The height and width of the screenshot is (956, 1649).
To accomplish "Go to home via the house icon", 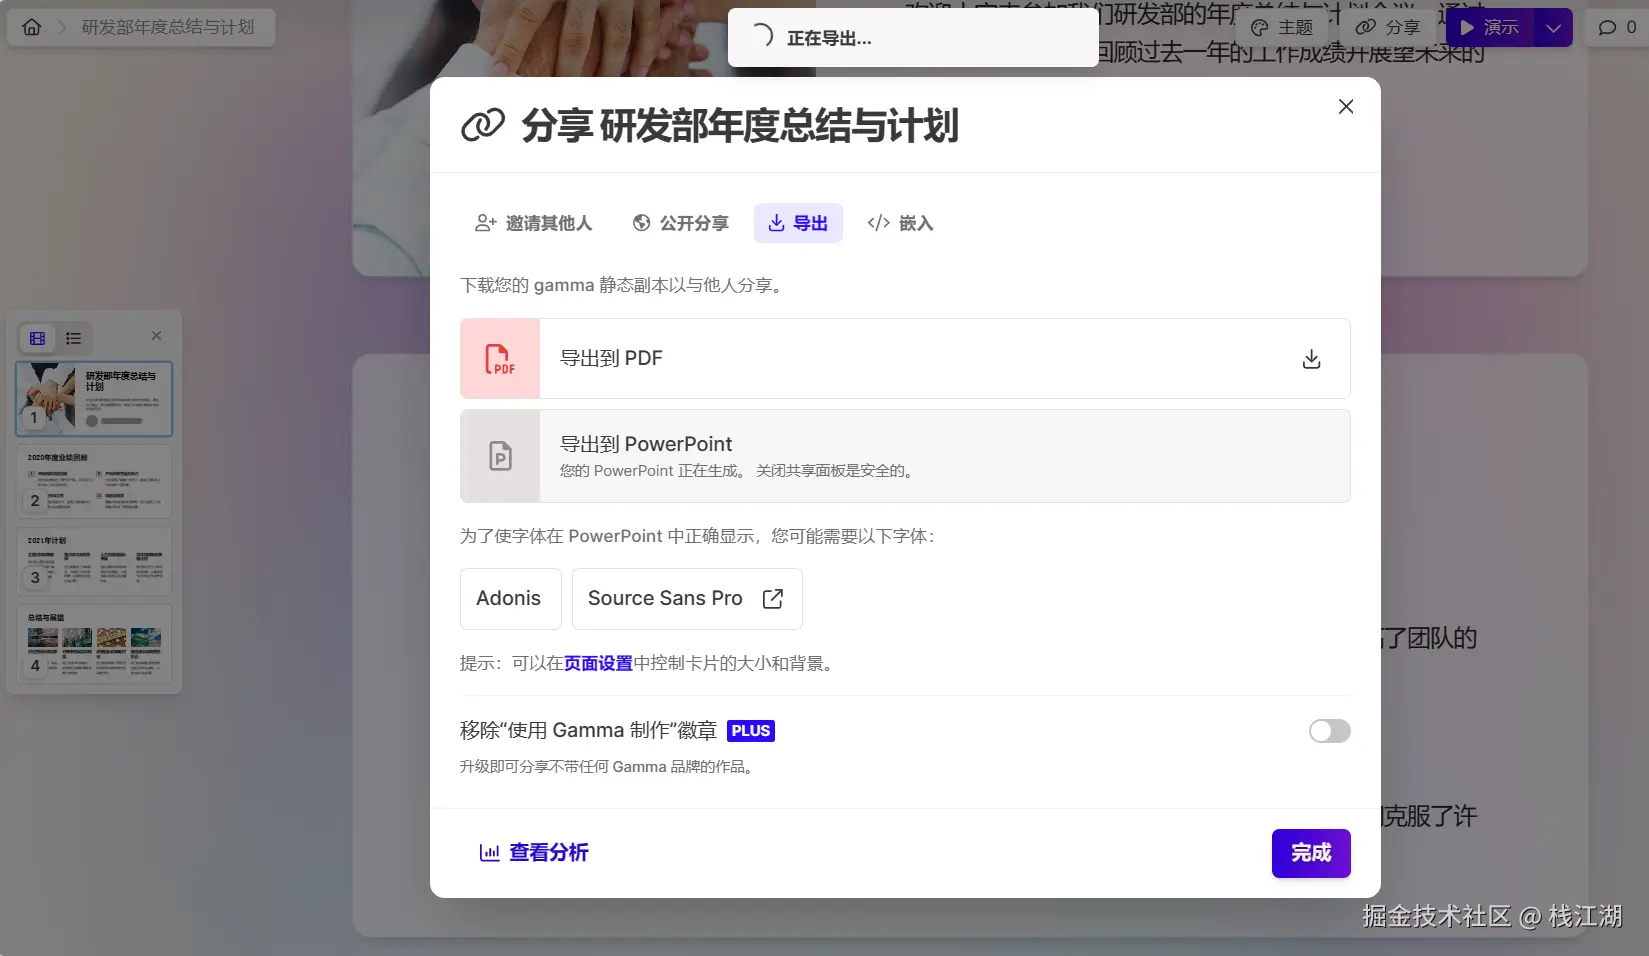I will click(x=32, y=27).
